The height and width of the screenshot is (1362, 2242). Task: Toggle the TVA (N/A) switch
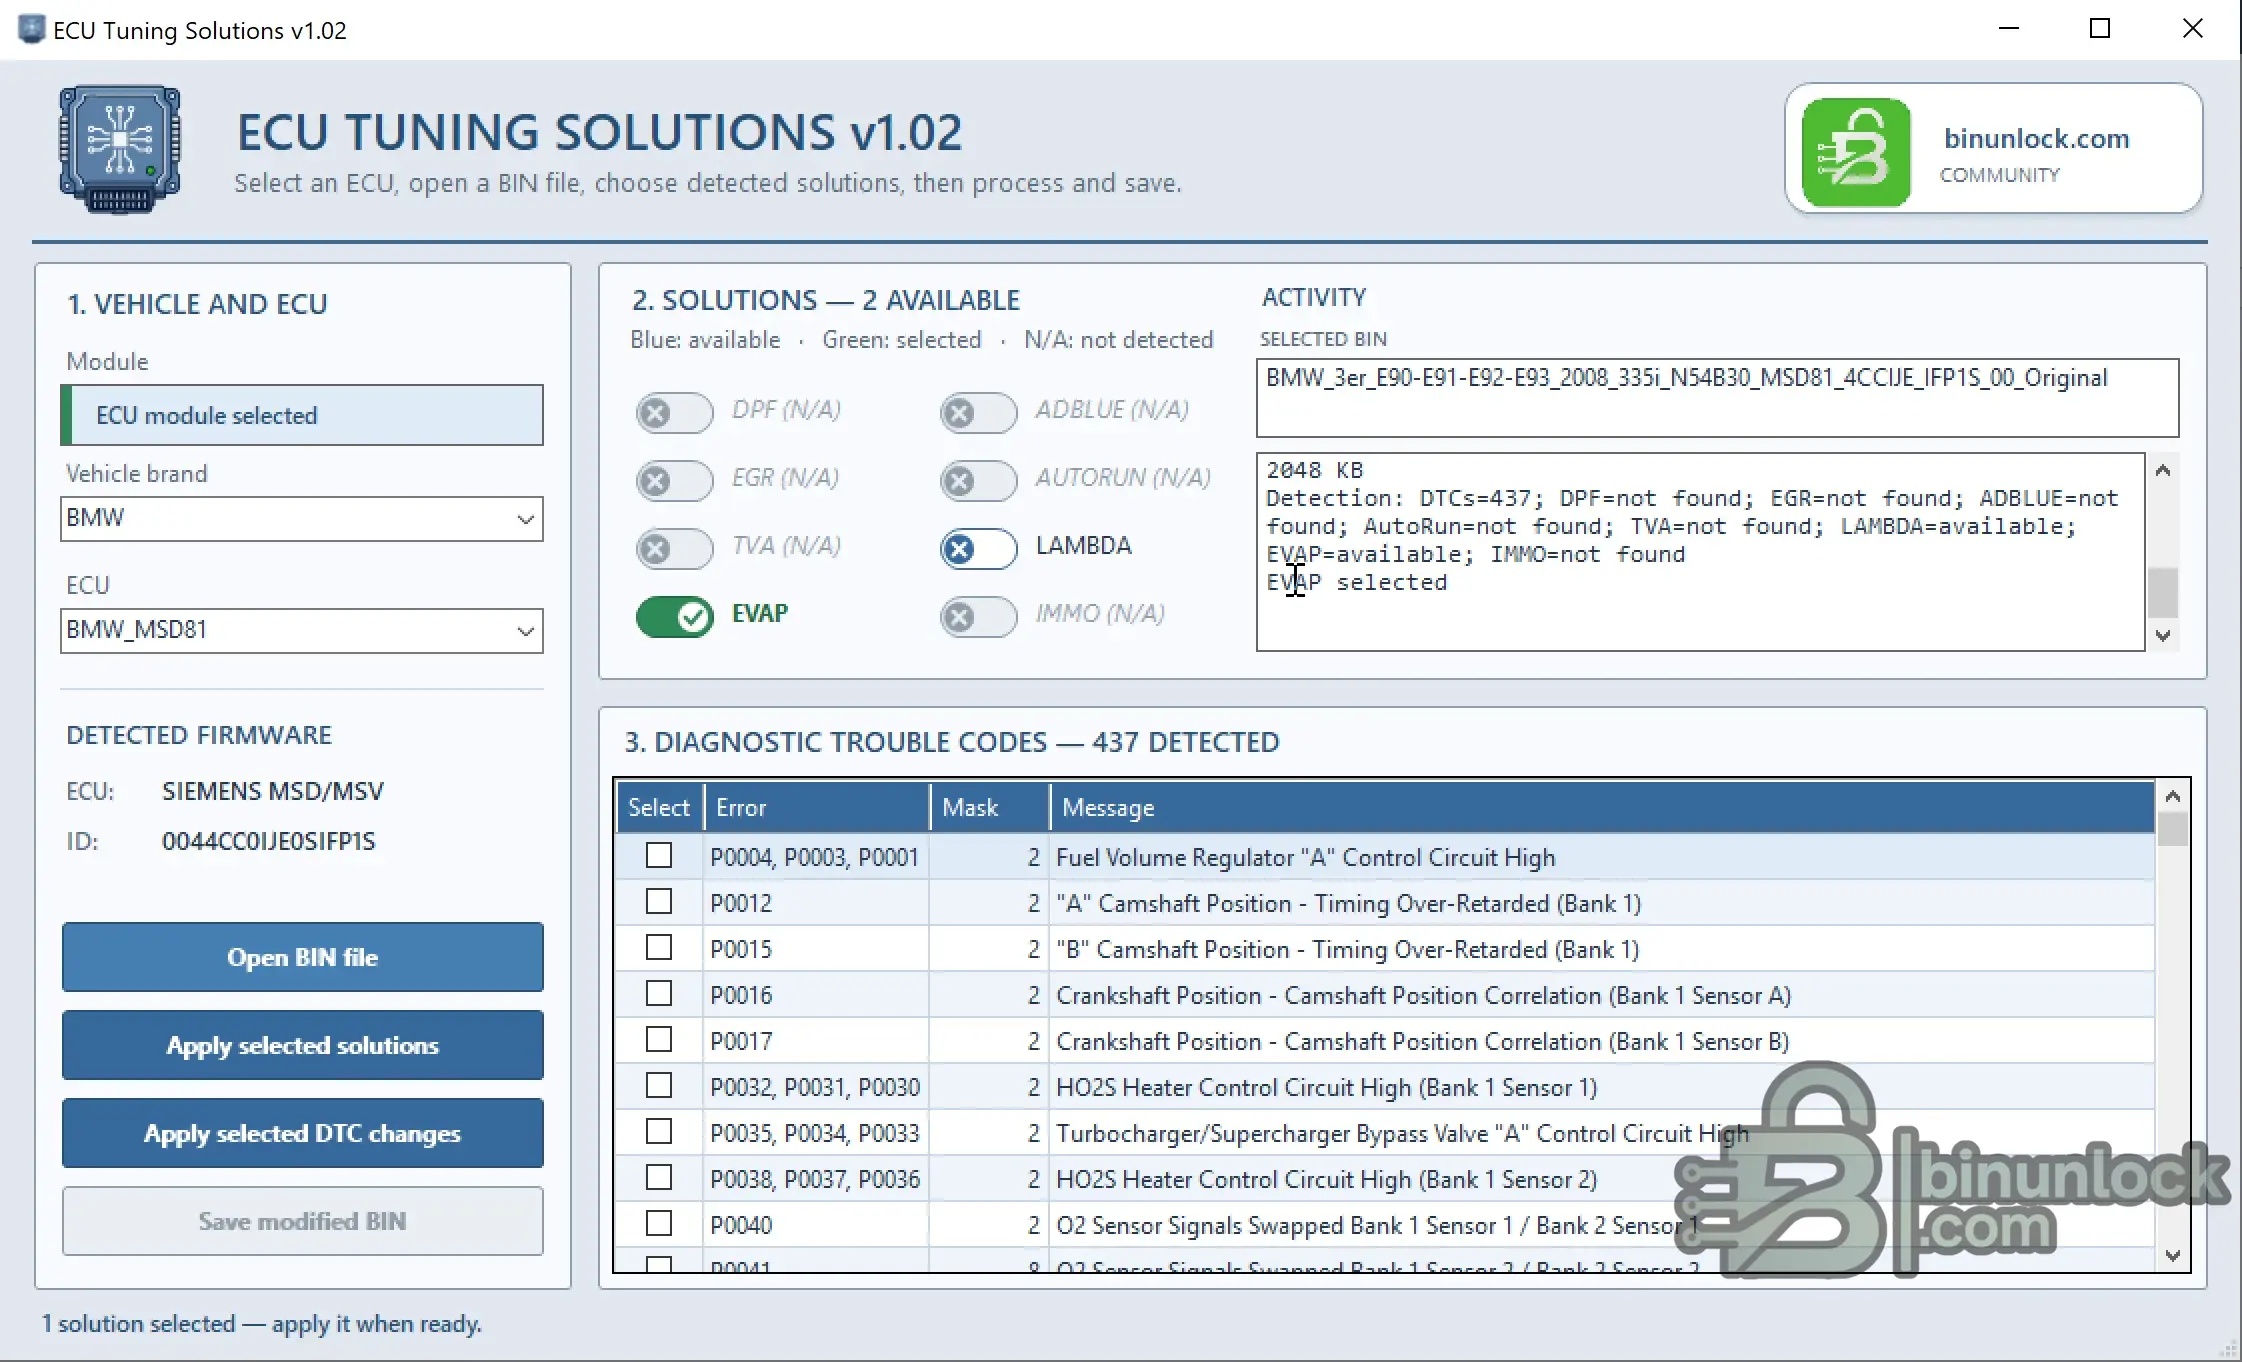click(674, 548)
